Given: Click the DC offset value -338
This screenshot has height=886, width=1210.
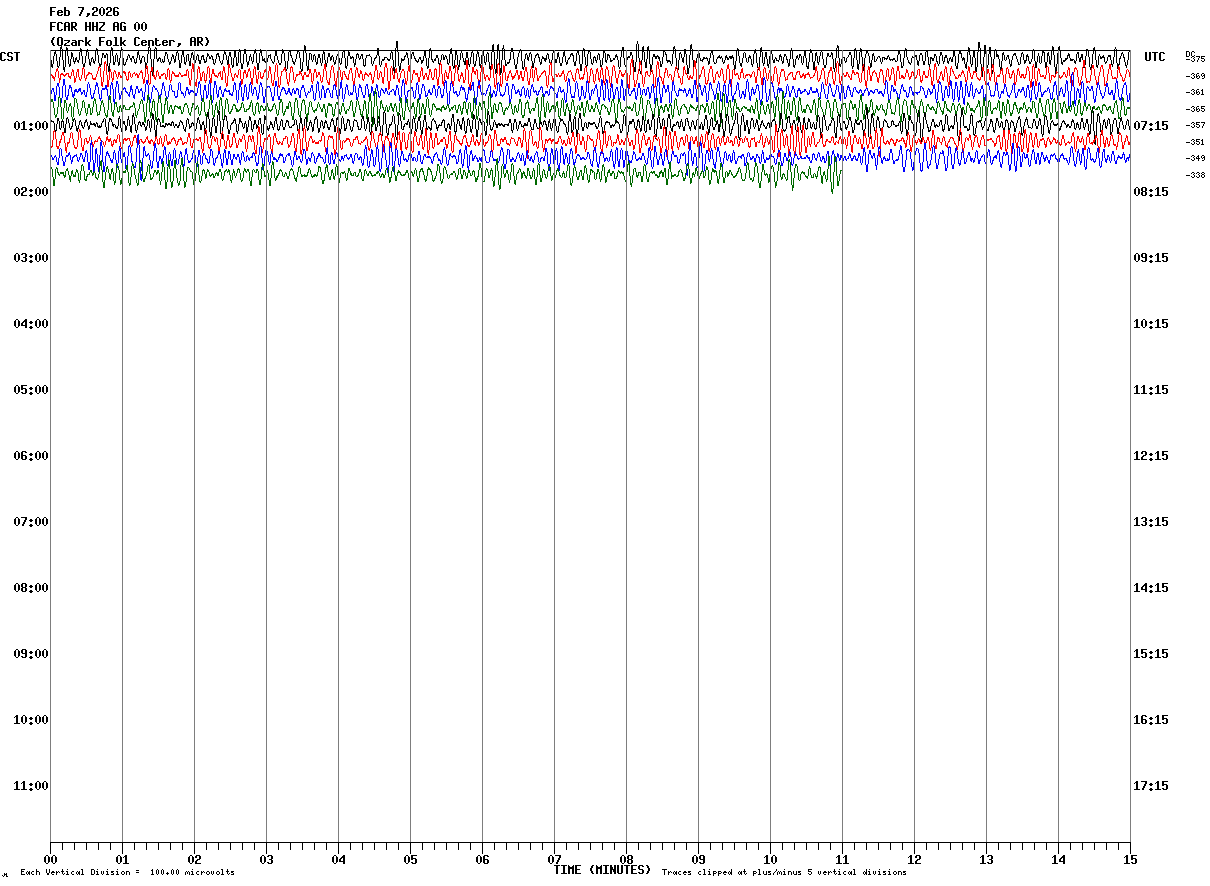Looking at the screenshot, I should click(x=1195, y=175).
